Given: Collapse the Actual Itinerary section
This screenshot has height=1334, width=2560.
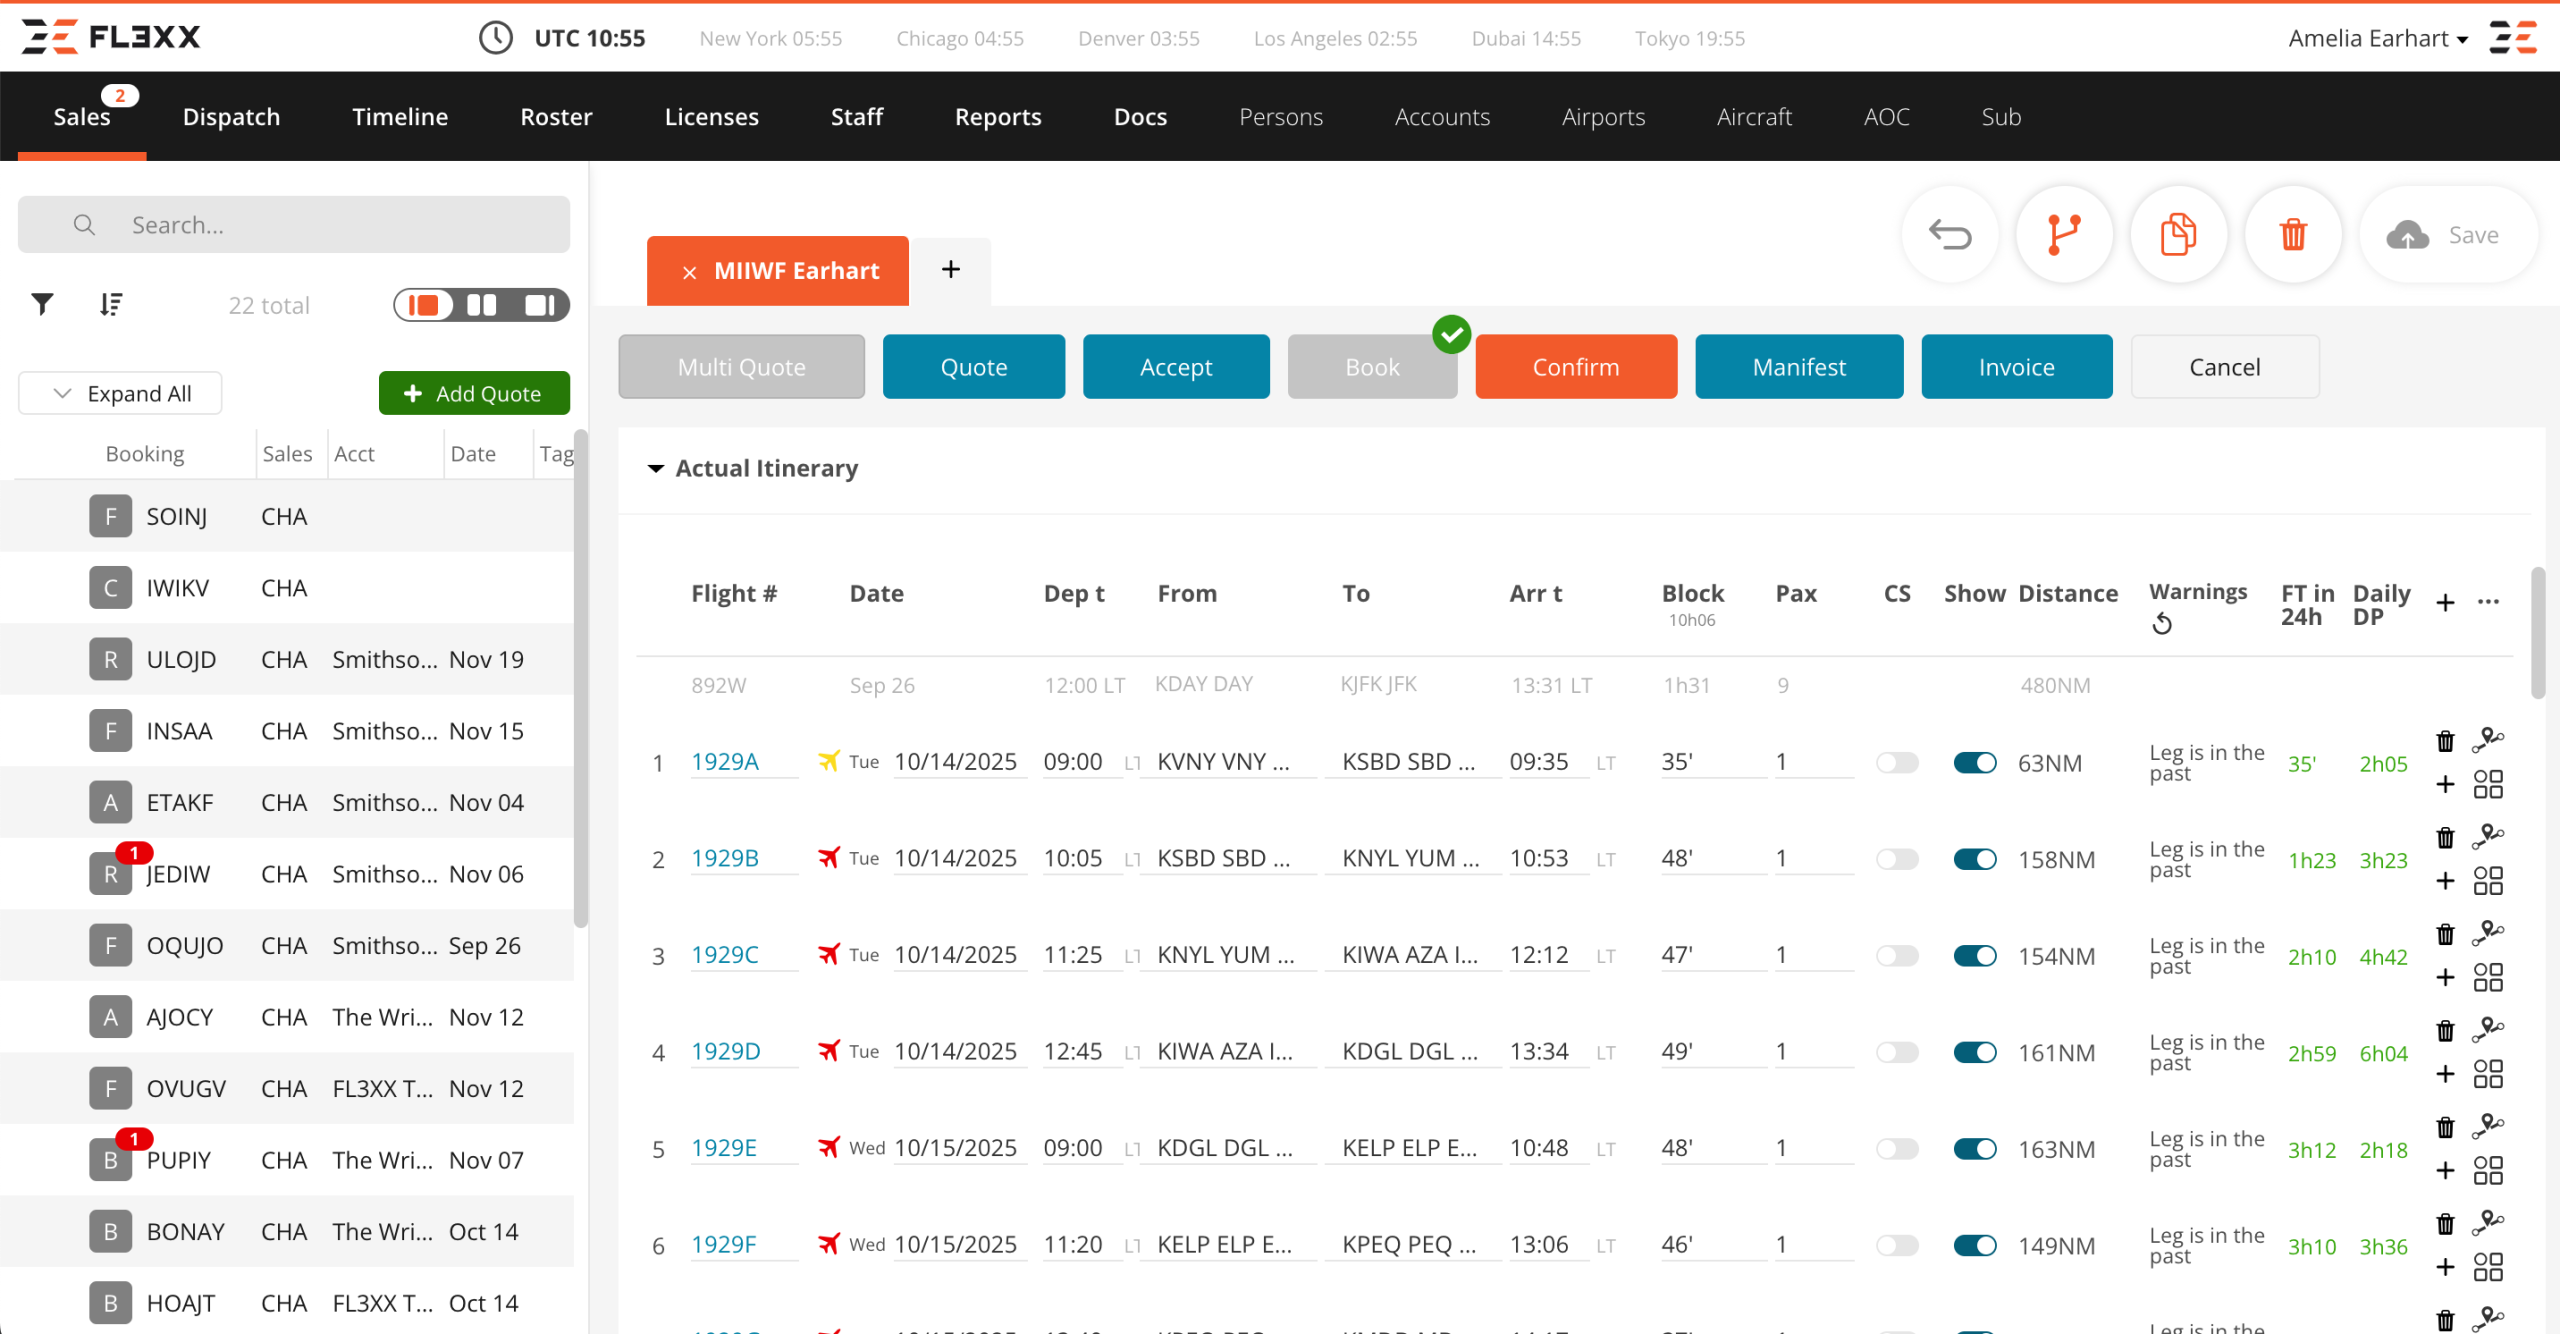Looking at the screenshot, I should pyautogui.click(x=656, y=468).
